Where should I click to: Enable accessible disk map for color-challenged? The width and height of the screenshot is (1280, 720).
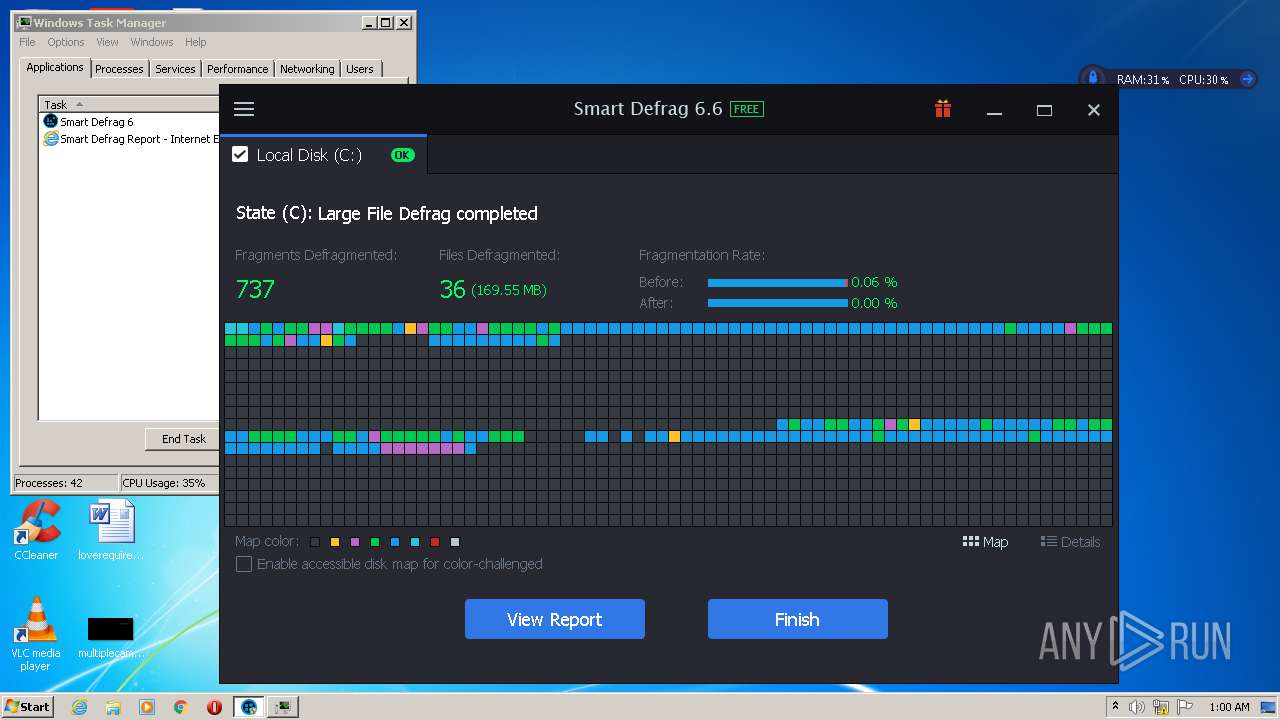tap(243, 564)
